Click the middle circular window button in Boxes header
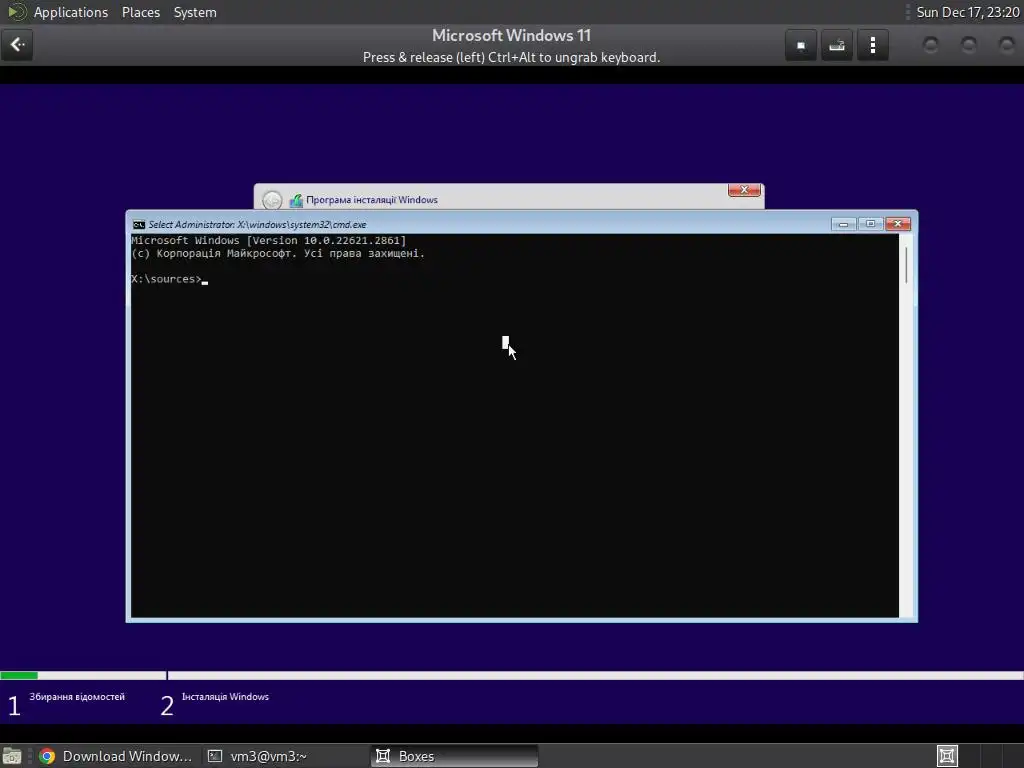This screenshot has height=768, width=1024. (x=968, y=45)
